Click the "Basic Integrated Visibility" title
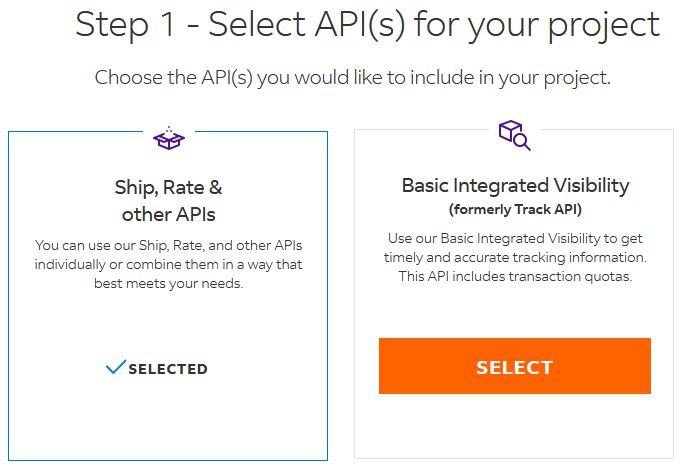The height and width of the screenshot is (471, 685). (515, 185)
